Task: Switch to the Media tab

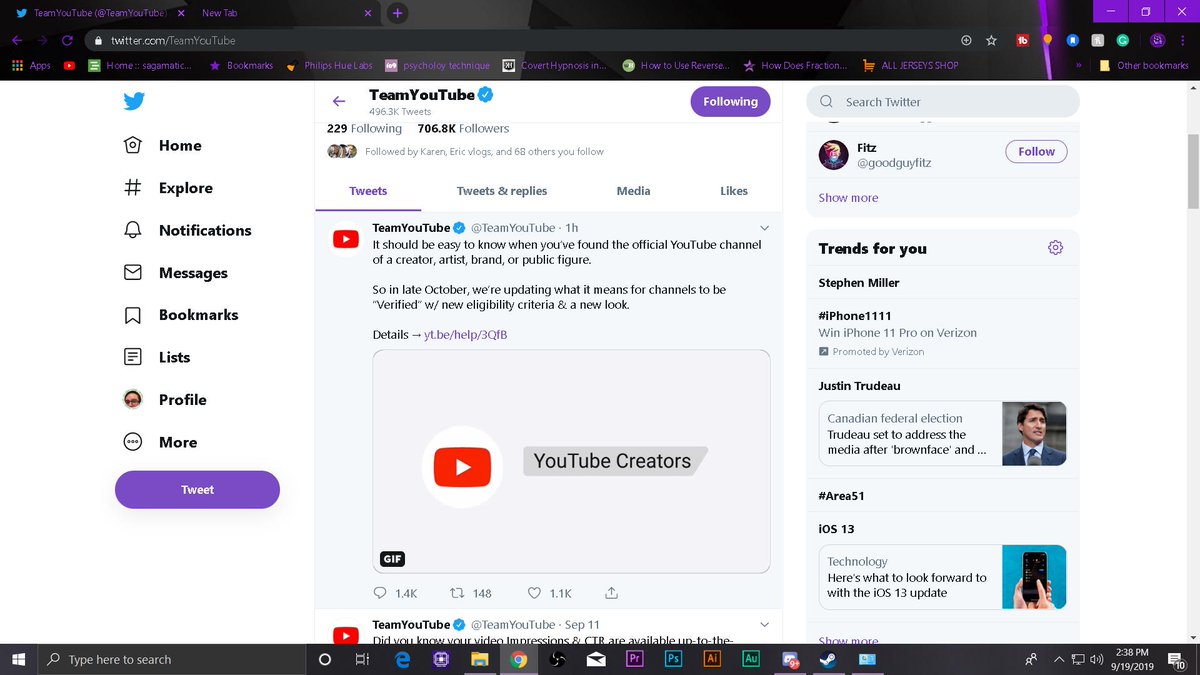Action: click(x=633, y=190)
